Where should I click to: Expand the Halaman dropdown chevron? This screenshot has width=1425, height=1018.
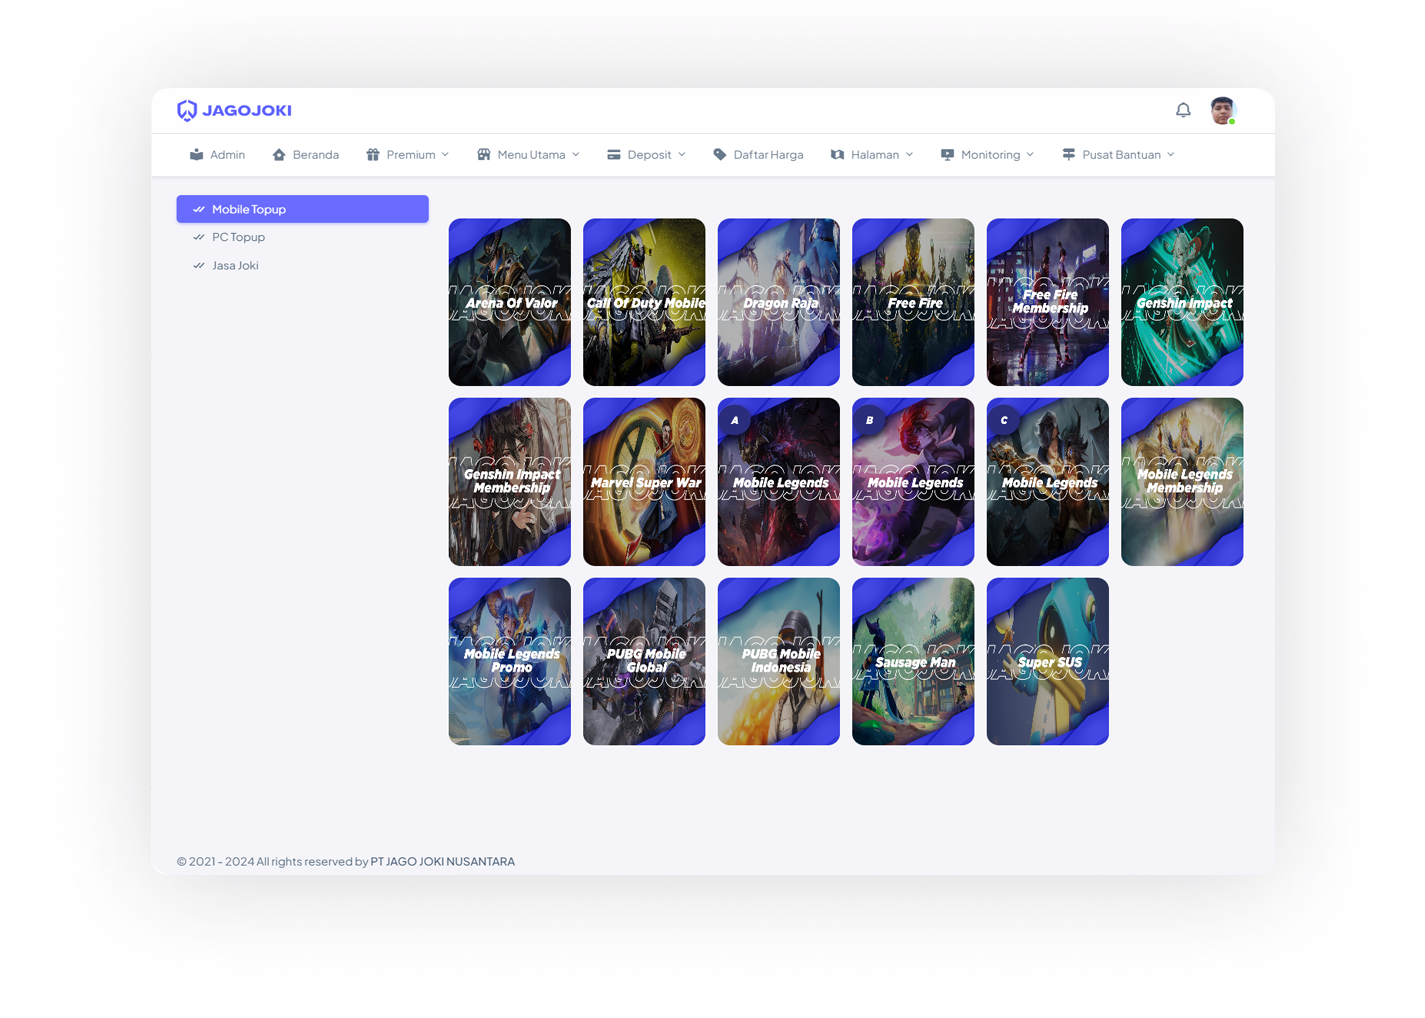pyautogui.click(x=909, y=155)
